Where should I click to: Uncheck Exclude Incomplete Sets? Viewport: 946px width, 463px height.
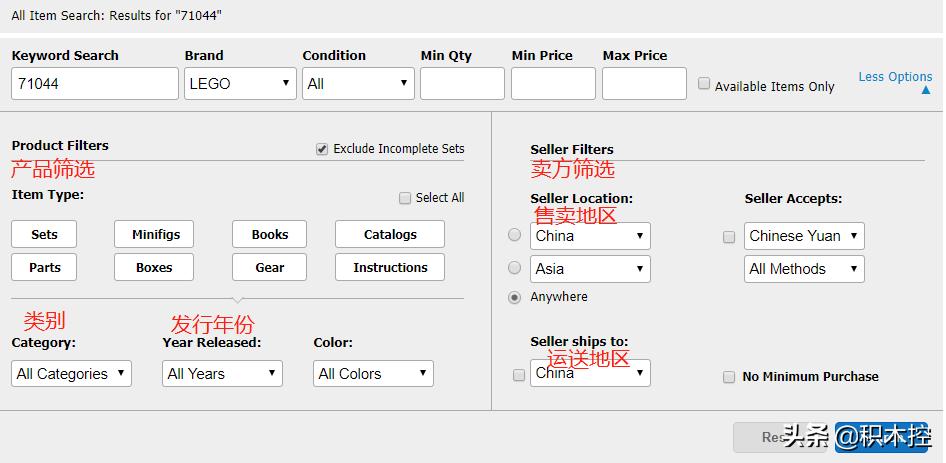322,149
